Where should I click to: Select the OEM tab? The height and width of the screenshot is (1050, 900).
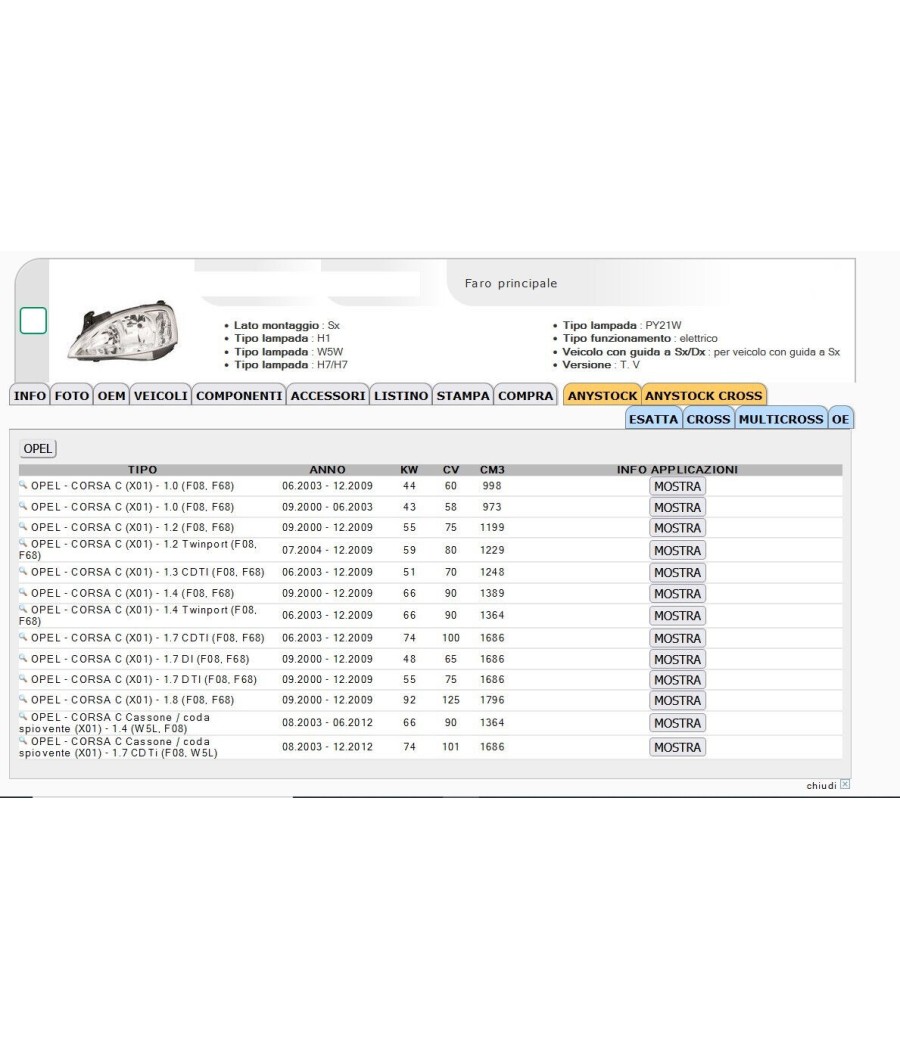point(111,395)
